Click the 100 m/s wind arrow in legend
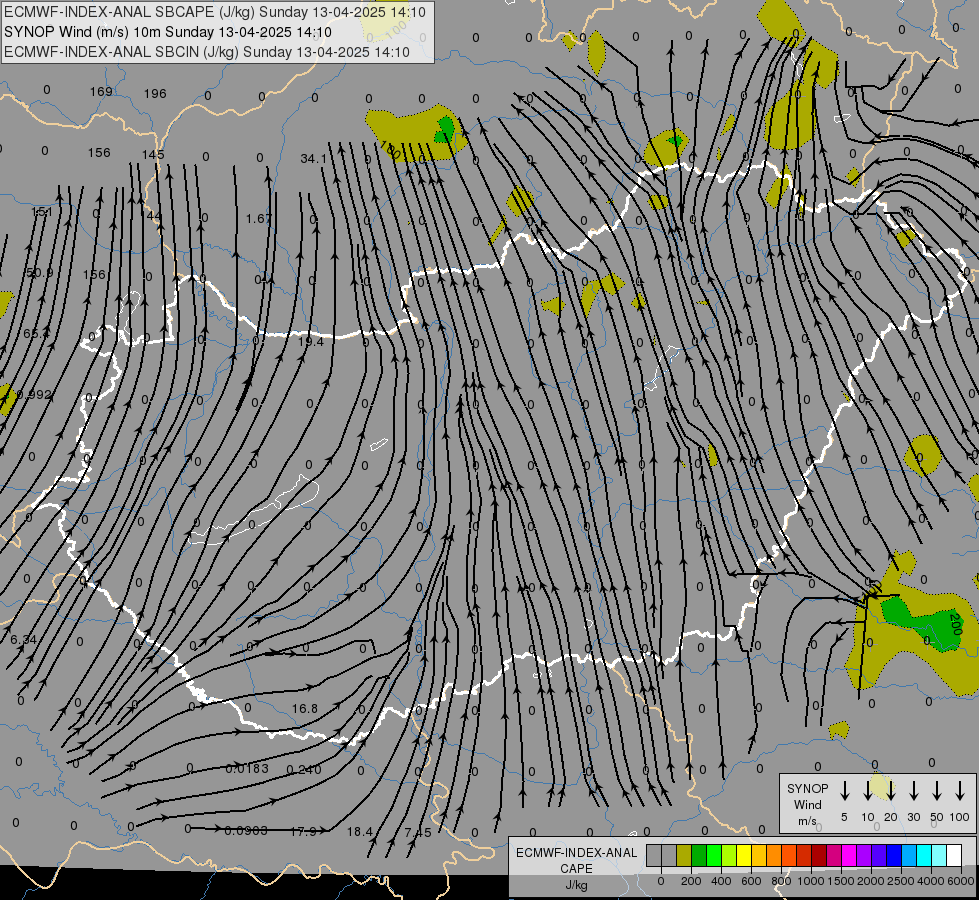Screen dimensions: 979x900 tap(960, 791)
